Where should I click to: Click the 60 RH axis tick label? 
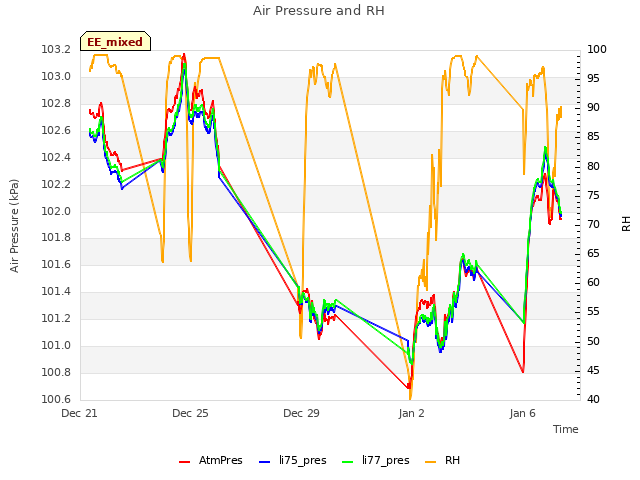(x=593, y=282)
